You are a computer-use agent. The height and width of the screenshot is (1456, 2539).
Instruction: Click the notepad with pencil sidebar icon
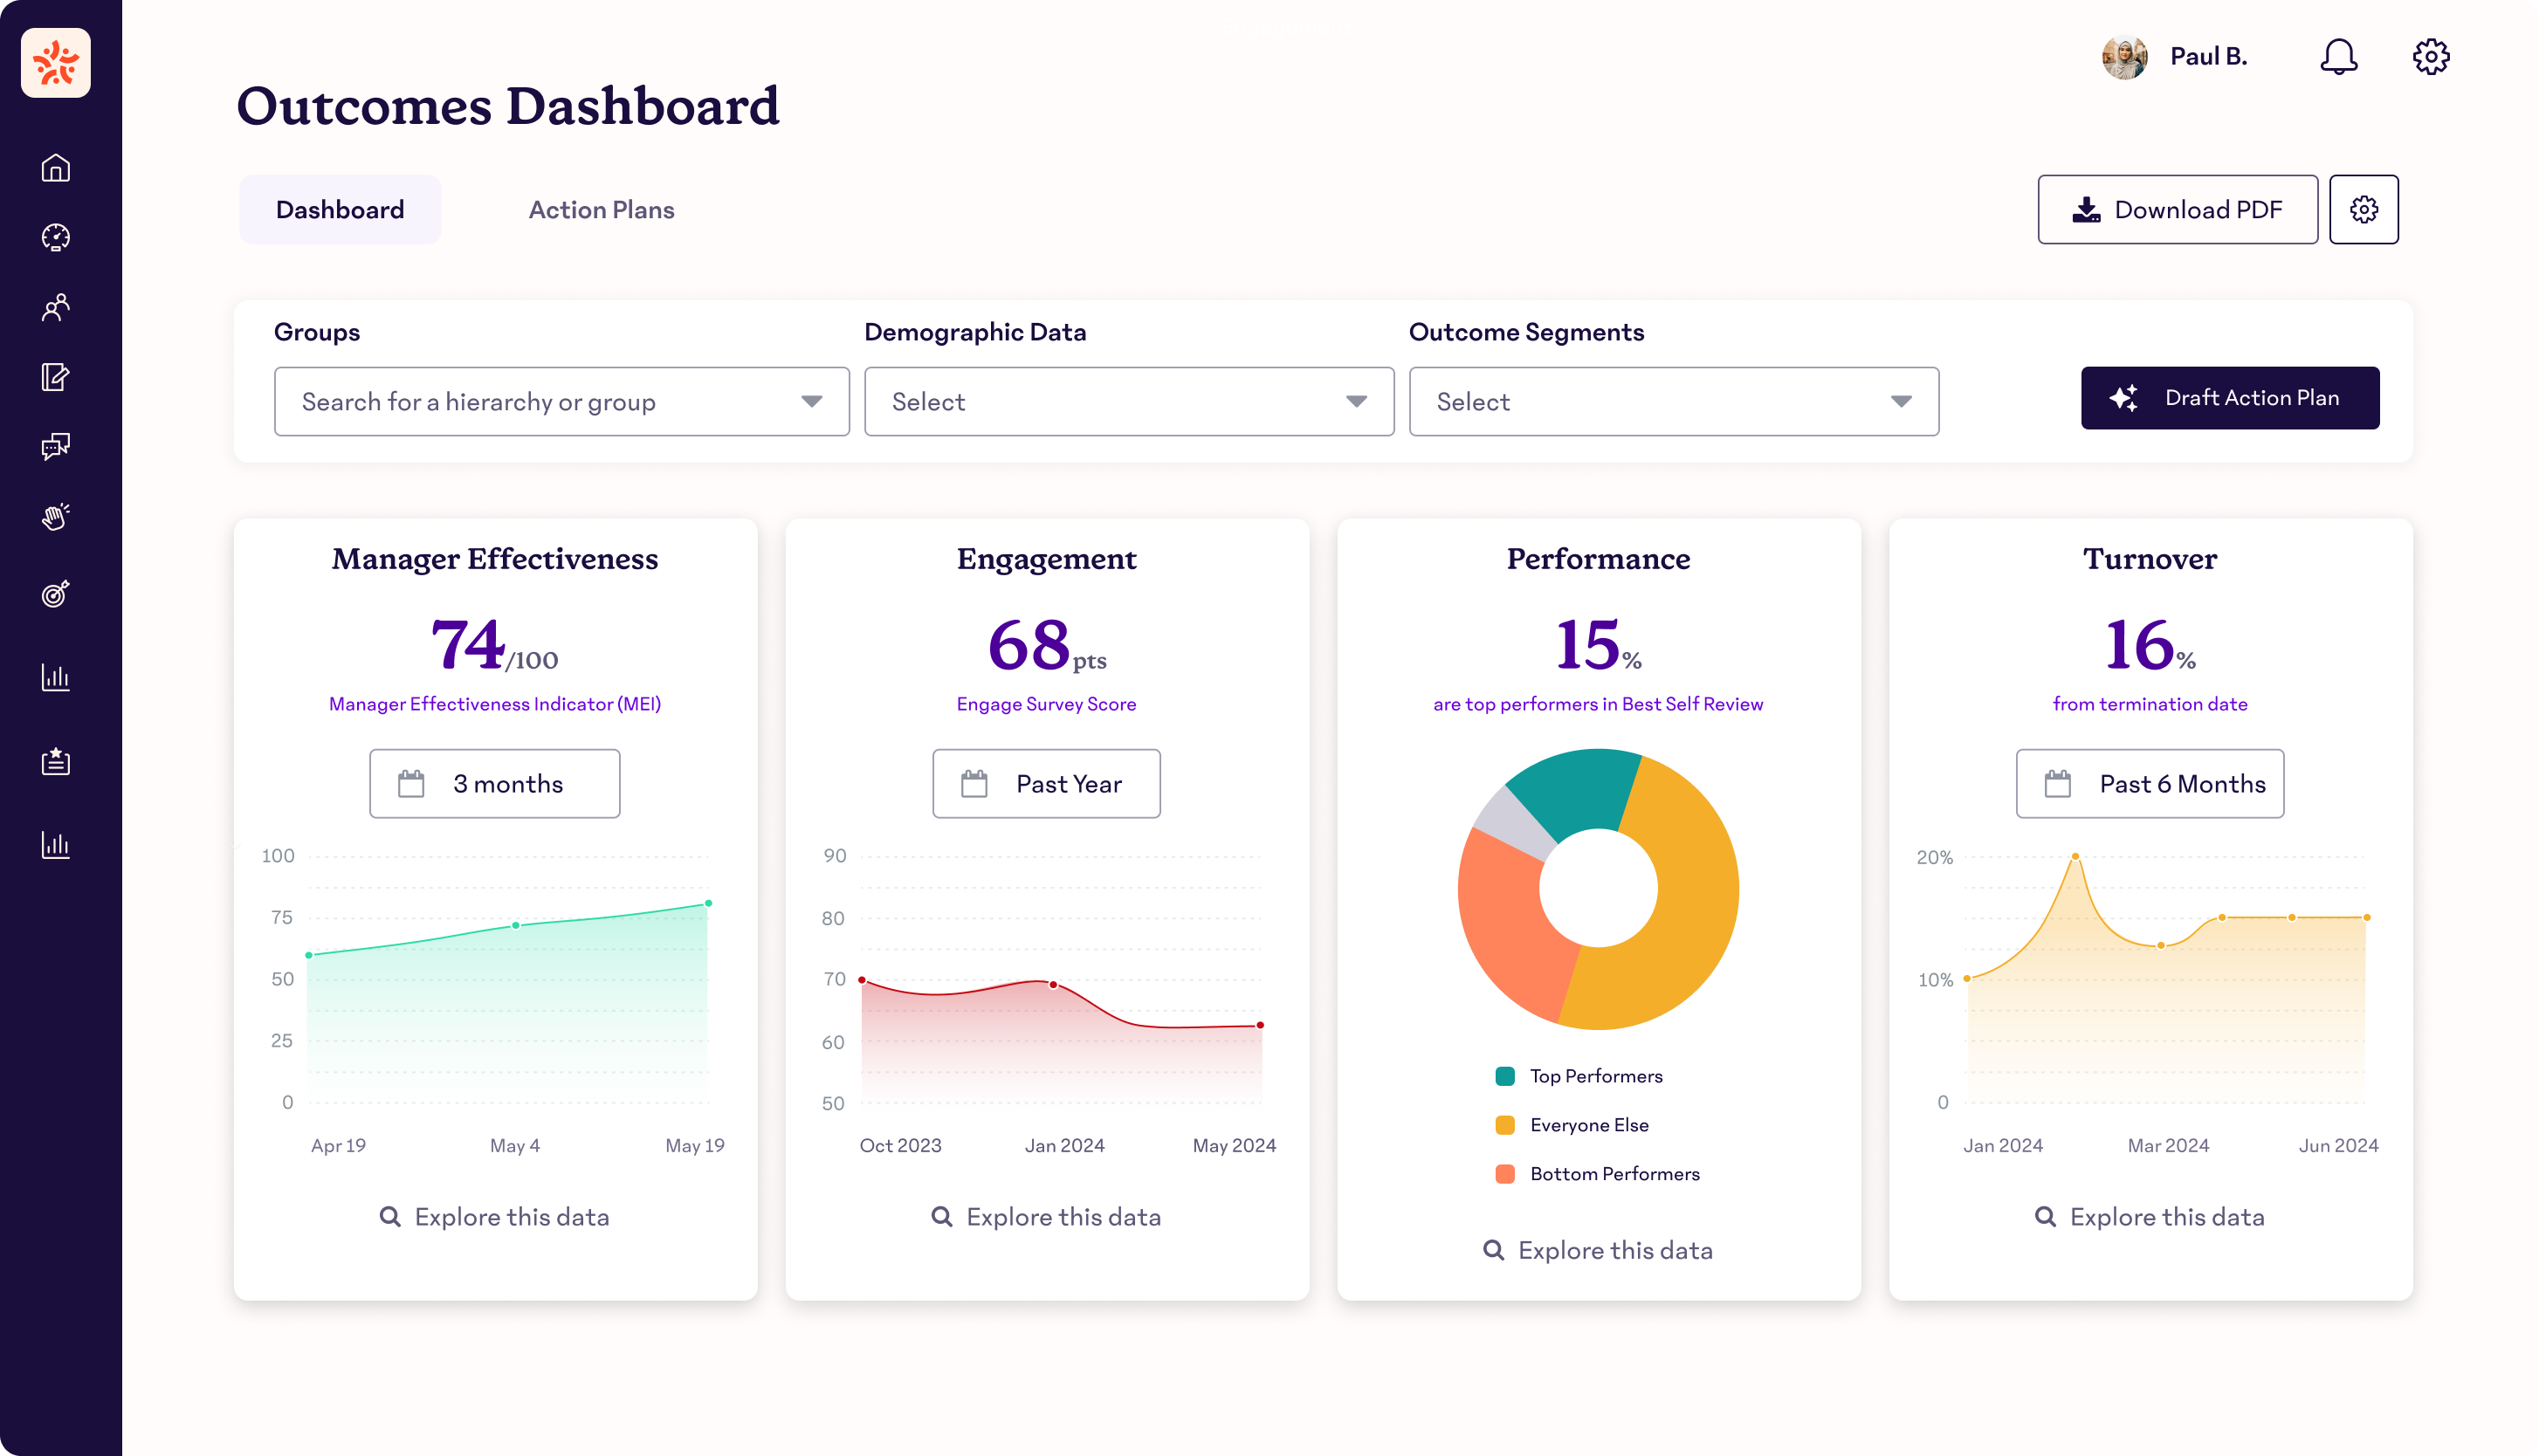click(x=56, y=377)
